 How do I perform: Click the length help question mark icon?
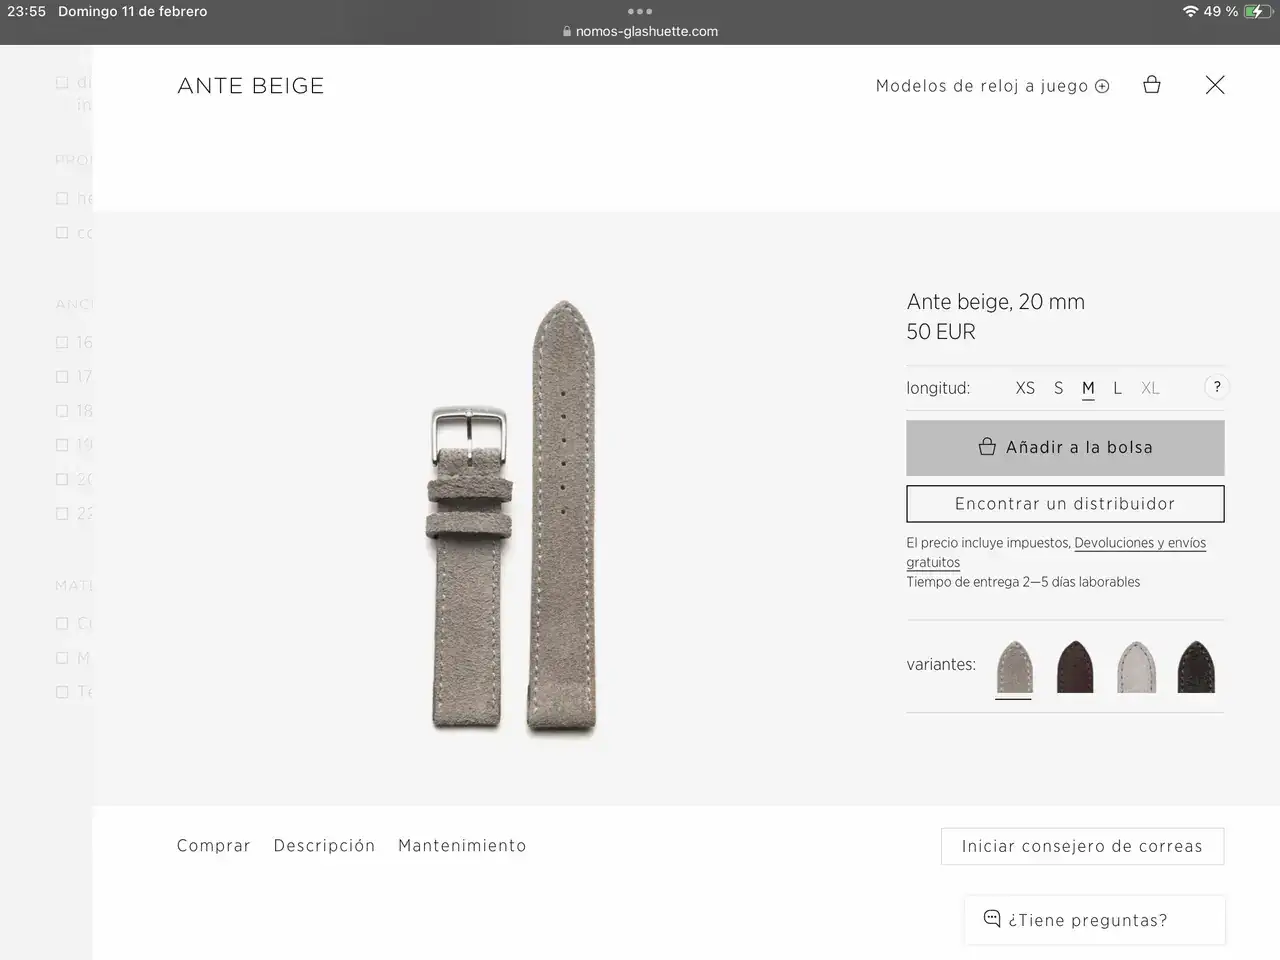pos(1217,387)
